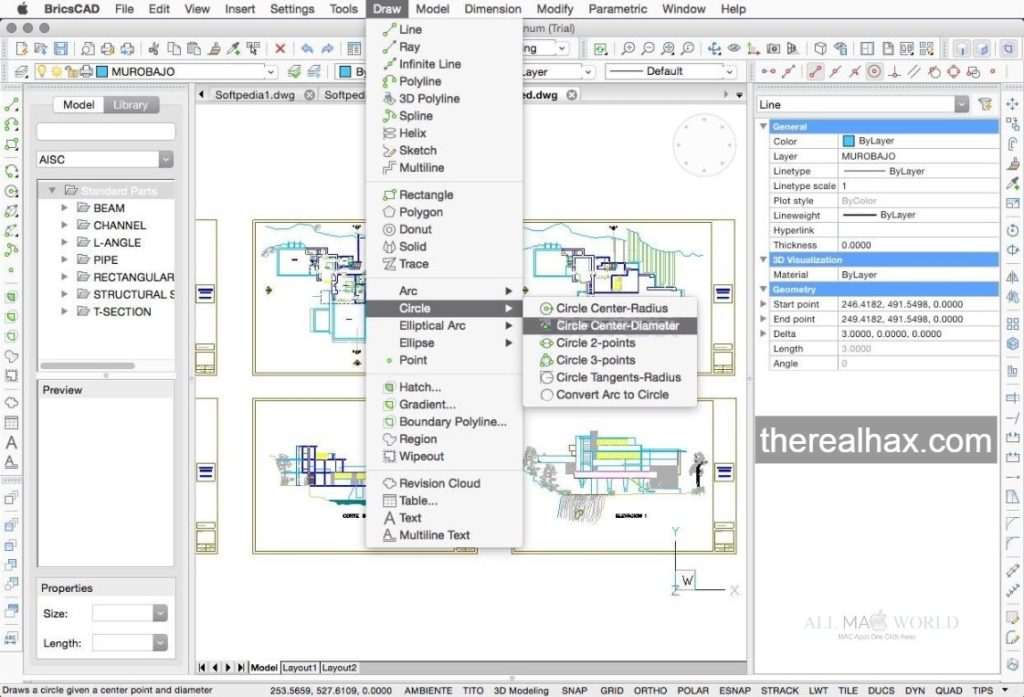Screen dimensions: 1024x697
Task: Toggle STRACK in status bar
Action: [x=780, y=690]
